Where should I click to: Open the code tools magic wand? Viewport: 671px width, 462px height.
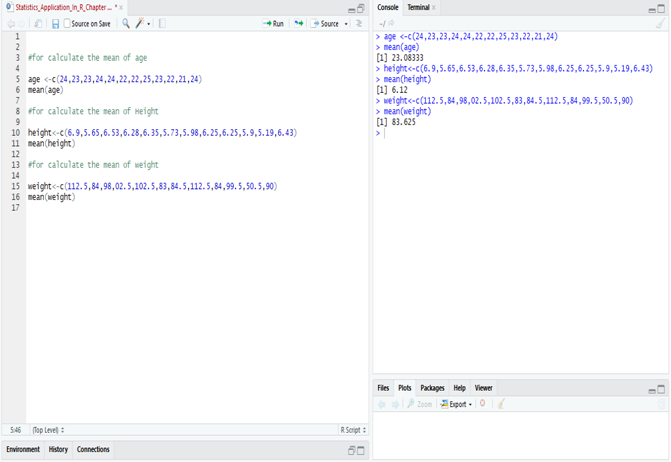(140, 24)
